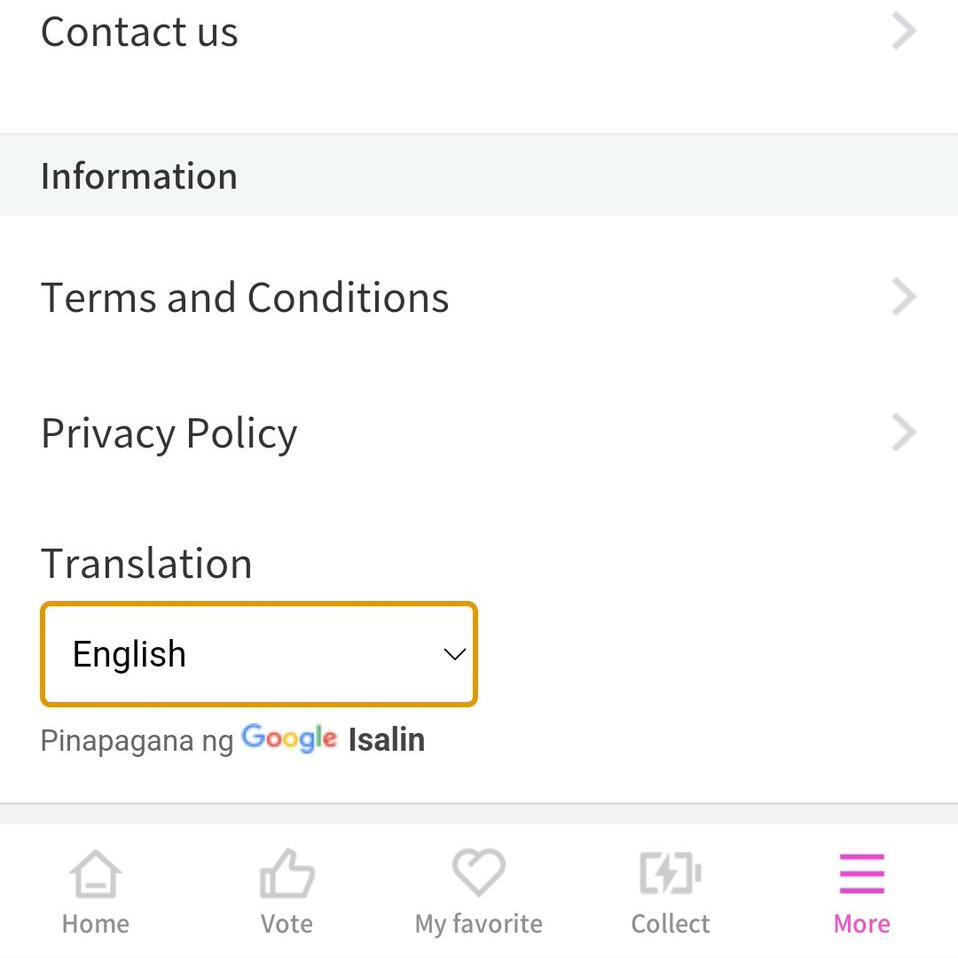958x958 pixels.
Task: Tap the My favorite heart icon
Action: (x=478, y=873)
